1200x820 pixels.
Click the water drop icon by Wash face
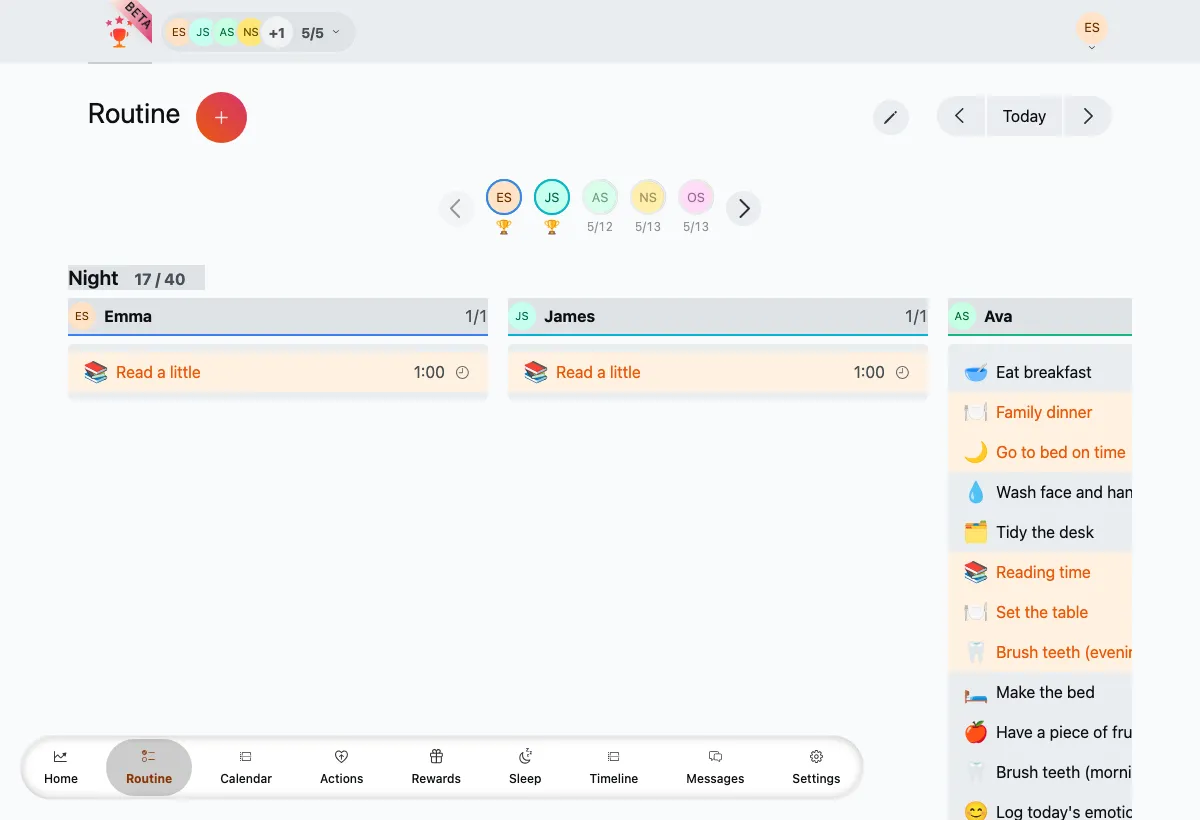coord(976,492)
